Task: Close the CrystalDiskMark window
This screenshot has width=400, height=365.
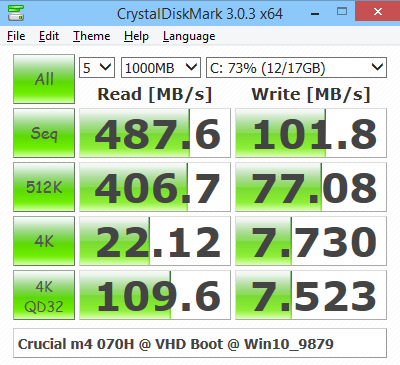Action: pyautogui.click(x=378, y=12)
